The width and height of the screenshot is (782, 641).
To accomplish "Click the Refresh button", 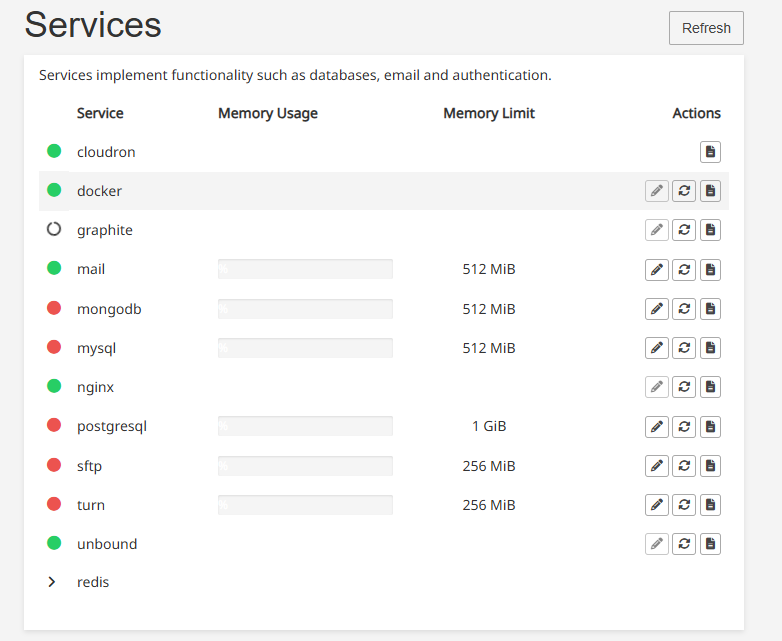I will (x=706, y=28).
